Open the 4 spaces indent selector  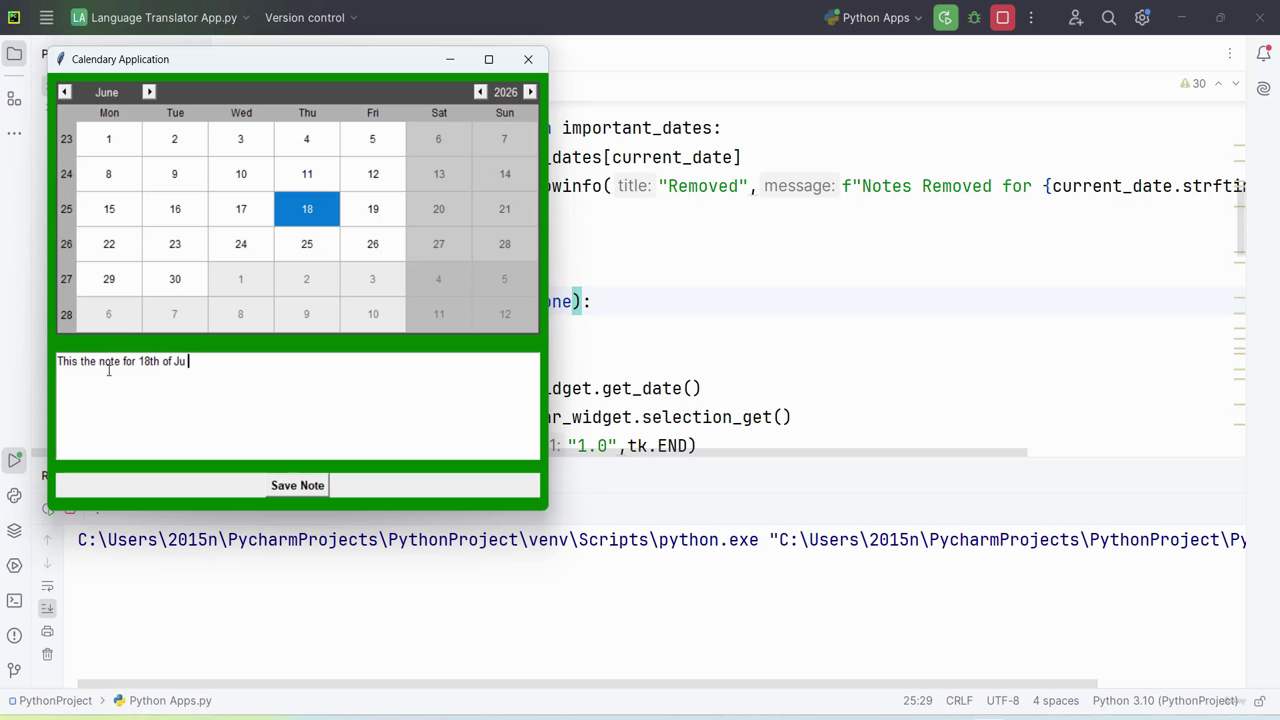1056,701
